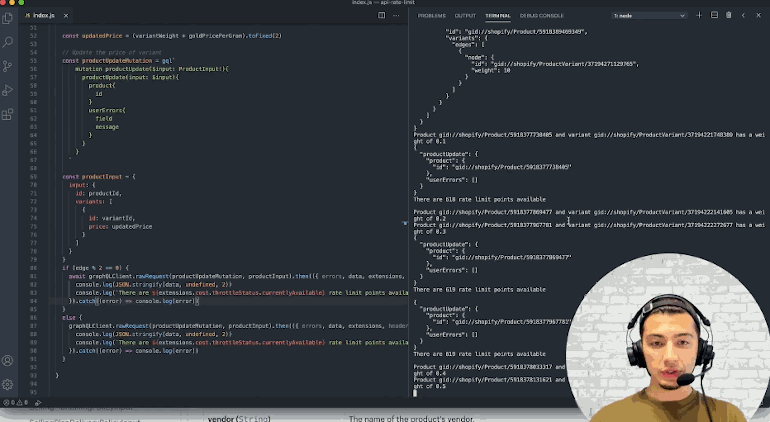Click the '// Update the price of variant' comment
This screenshot has width=770, height=422.
tap(111, 53)
